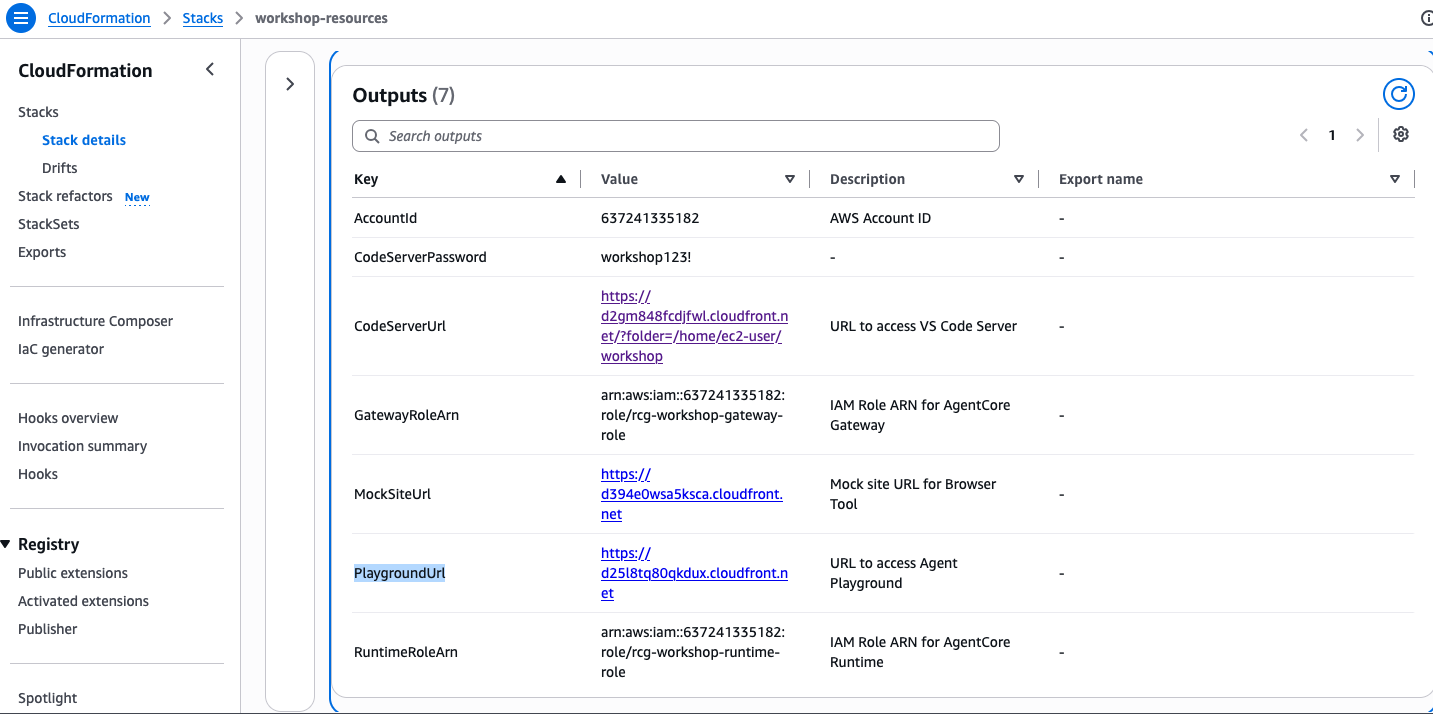The width and height of the screenshot is (1433, 714).
Task: Open Infrastructure Composer
Action: point(96,321)
